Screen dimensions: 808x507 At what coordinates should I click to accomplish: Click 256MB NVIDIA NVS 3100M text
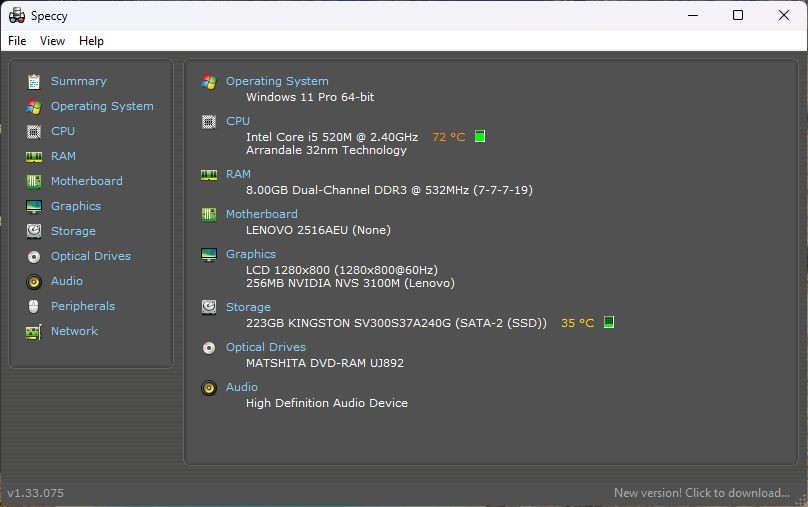click(x=350, y=283)
